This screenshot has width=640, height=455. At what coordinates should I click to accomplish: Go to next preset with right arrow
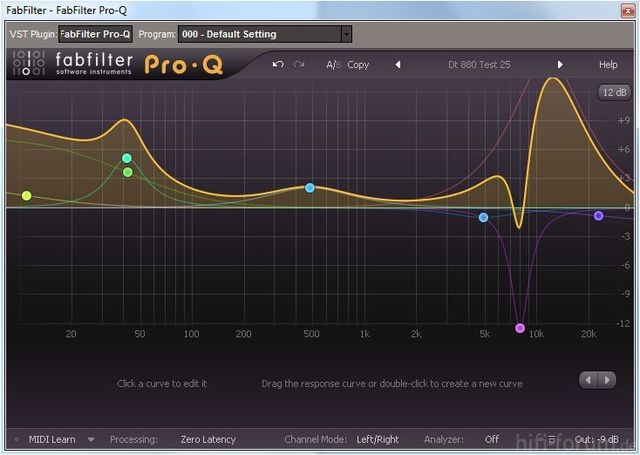pyautogui.click(x=560, y=65)
